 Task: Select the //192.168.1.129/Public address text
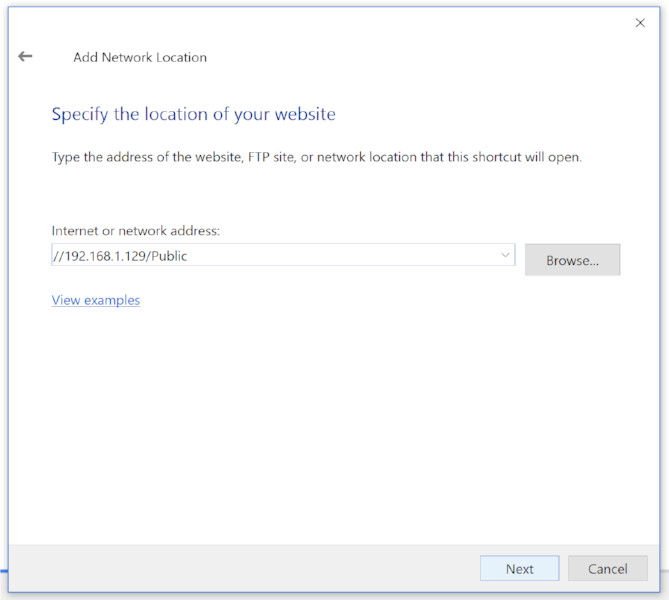tap(120, 256)
